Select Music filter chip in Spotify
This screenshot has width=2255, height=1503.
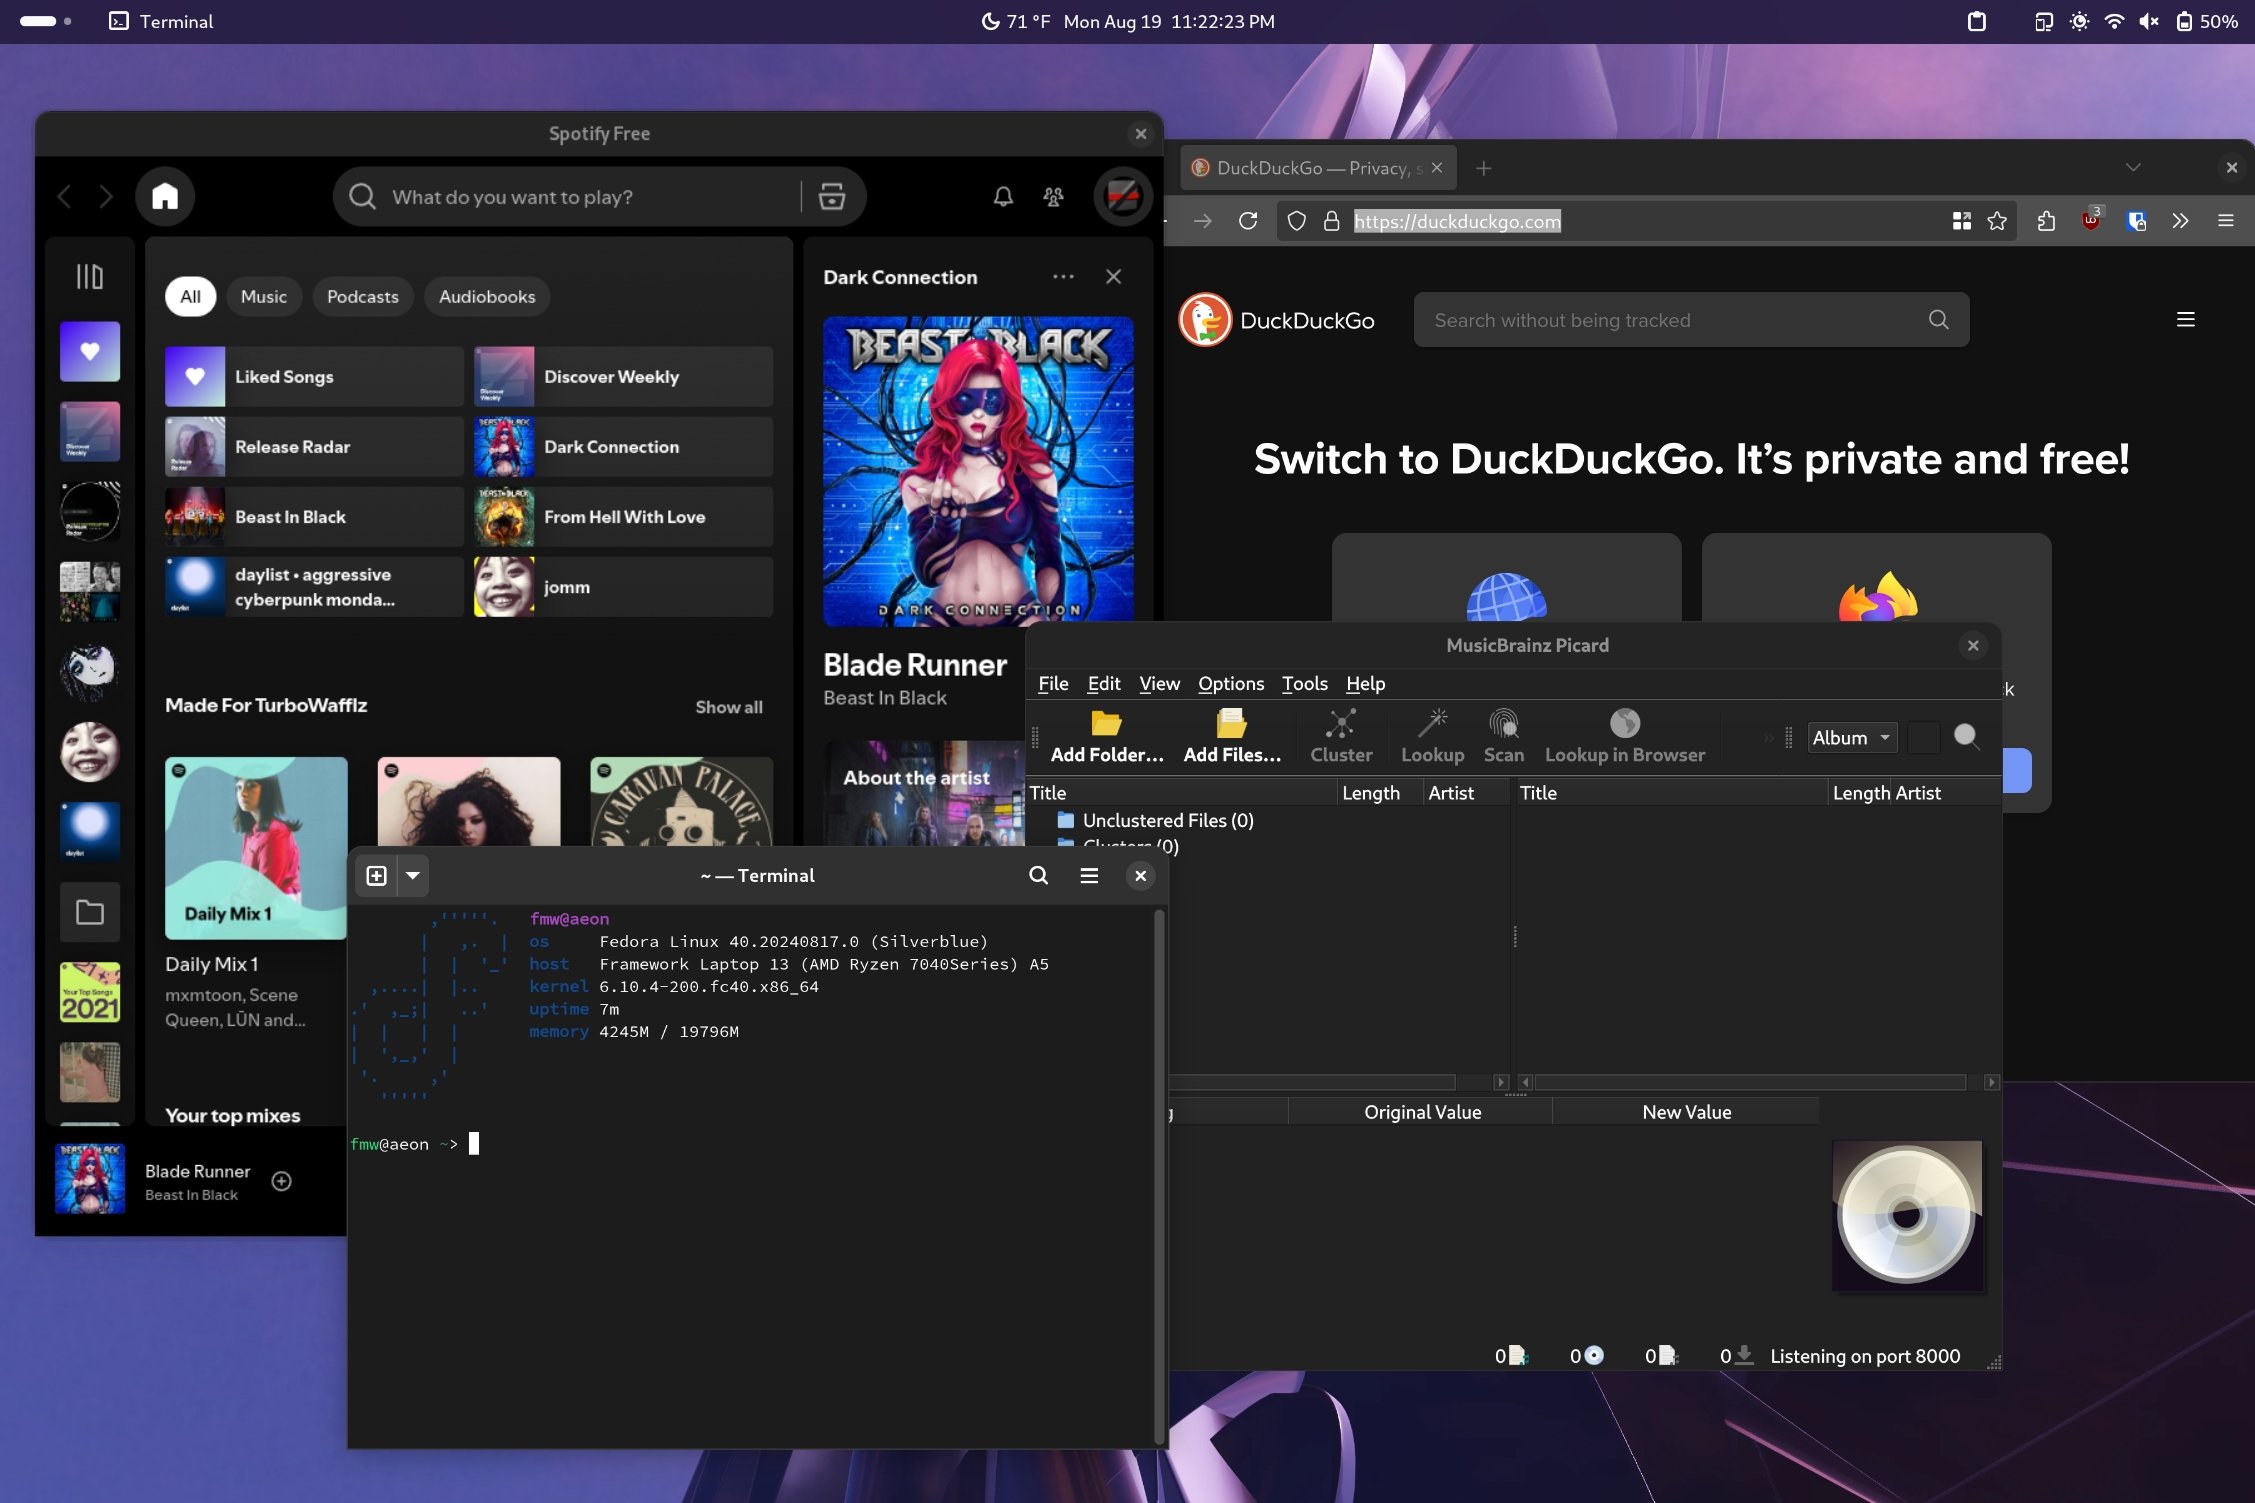point(263,297)
